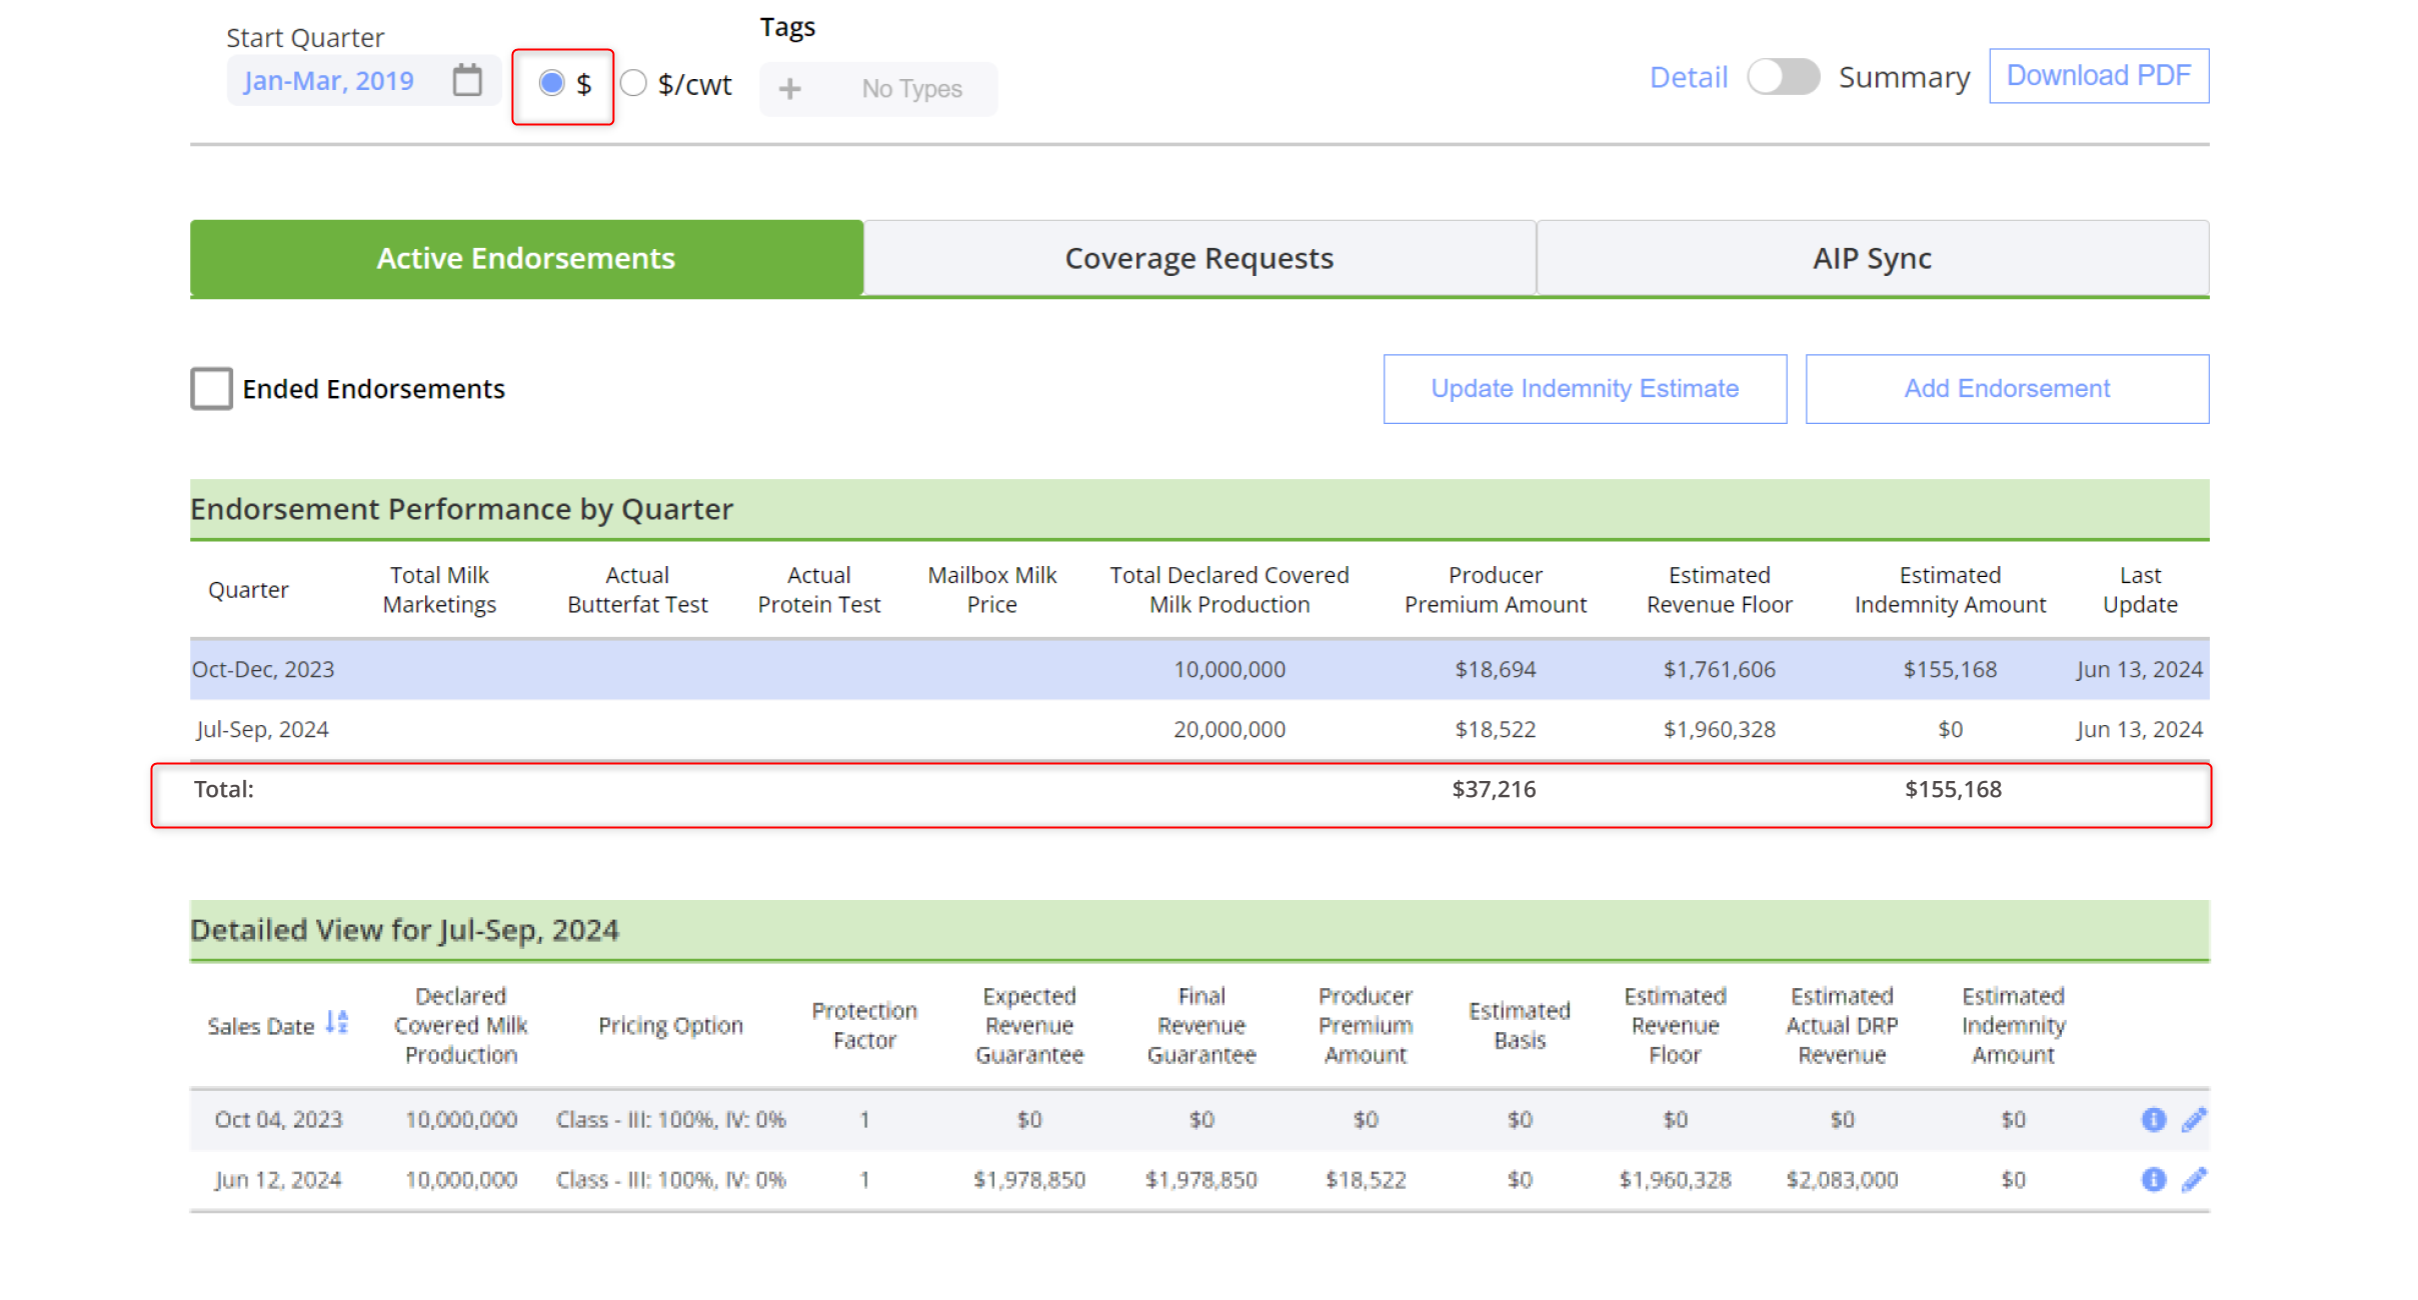Click Total Declared Covered Milk Production header
Image resolution: width=2418 pixels, height=1300 pixels.
click(x=1229, y=590)
